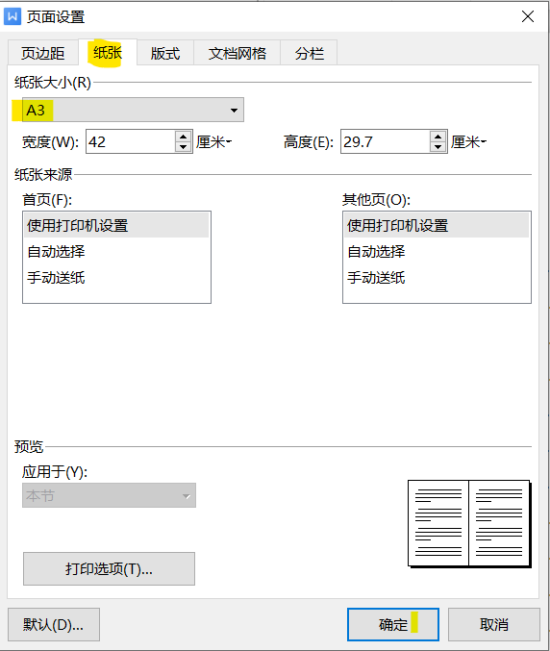Decrease paper height with down arrow
550x651 pixels.
[438, 147]
